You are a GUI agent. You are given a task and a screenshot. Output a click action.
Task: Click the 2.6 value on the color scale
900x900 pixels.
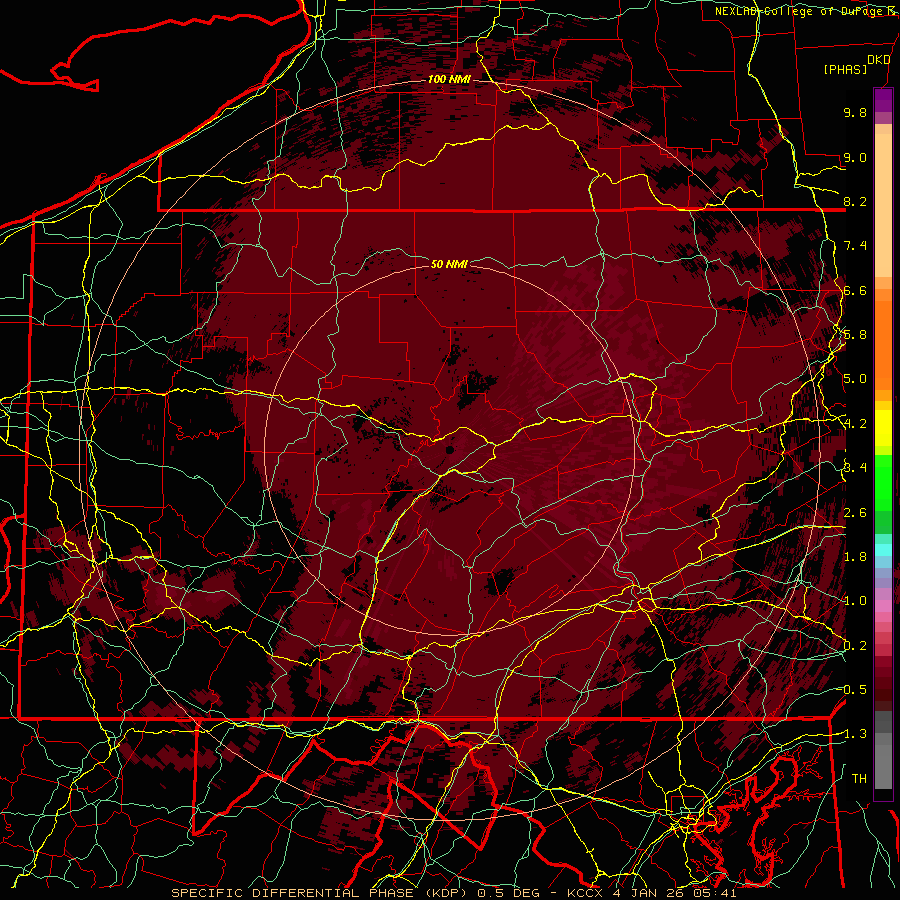click(855, 513)
